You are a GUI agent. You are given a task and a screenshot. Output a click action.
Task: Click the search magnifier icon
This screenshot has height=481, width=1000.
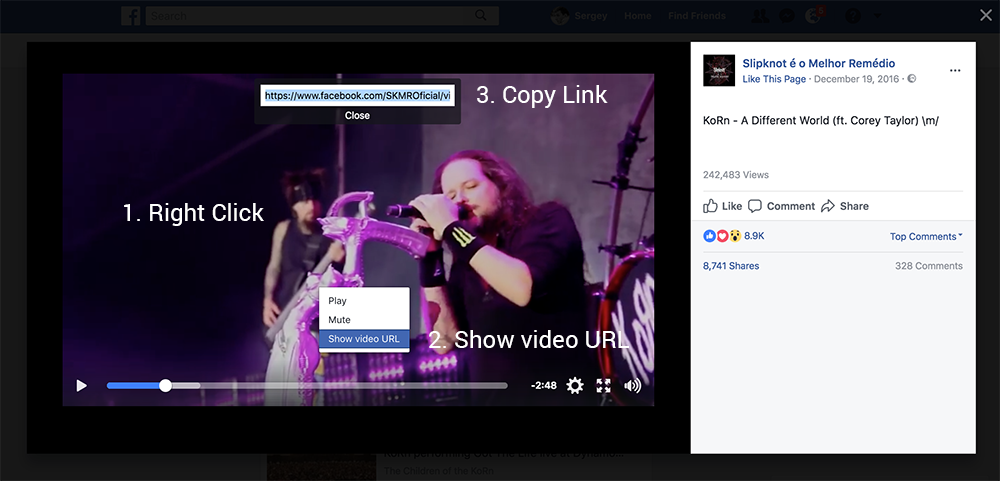[x=482, y=16]
